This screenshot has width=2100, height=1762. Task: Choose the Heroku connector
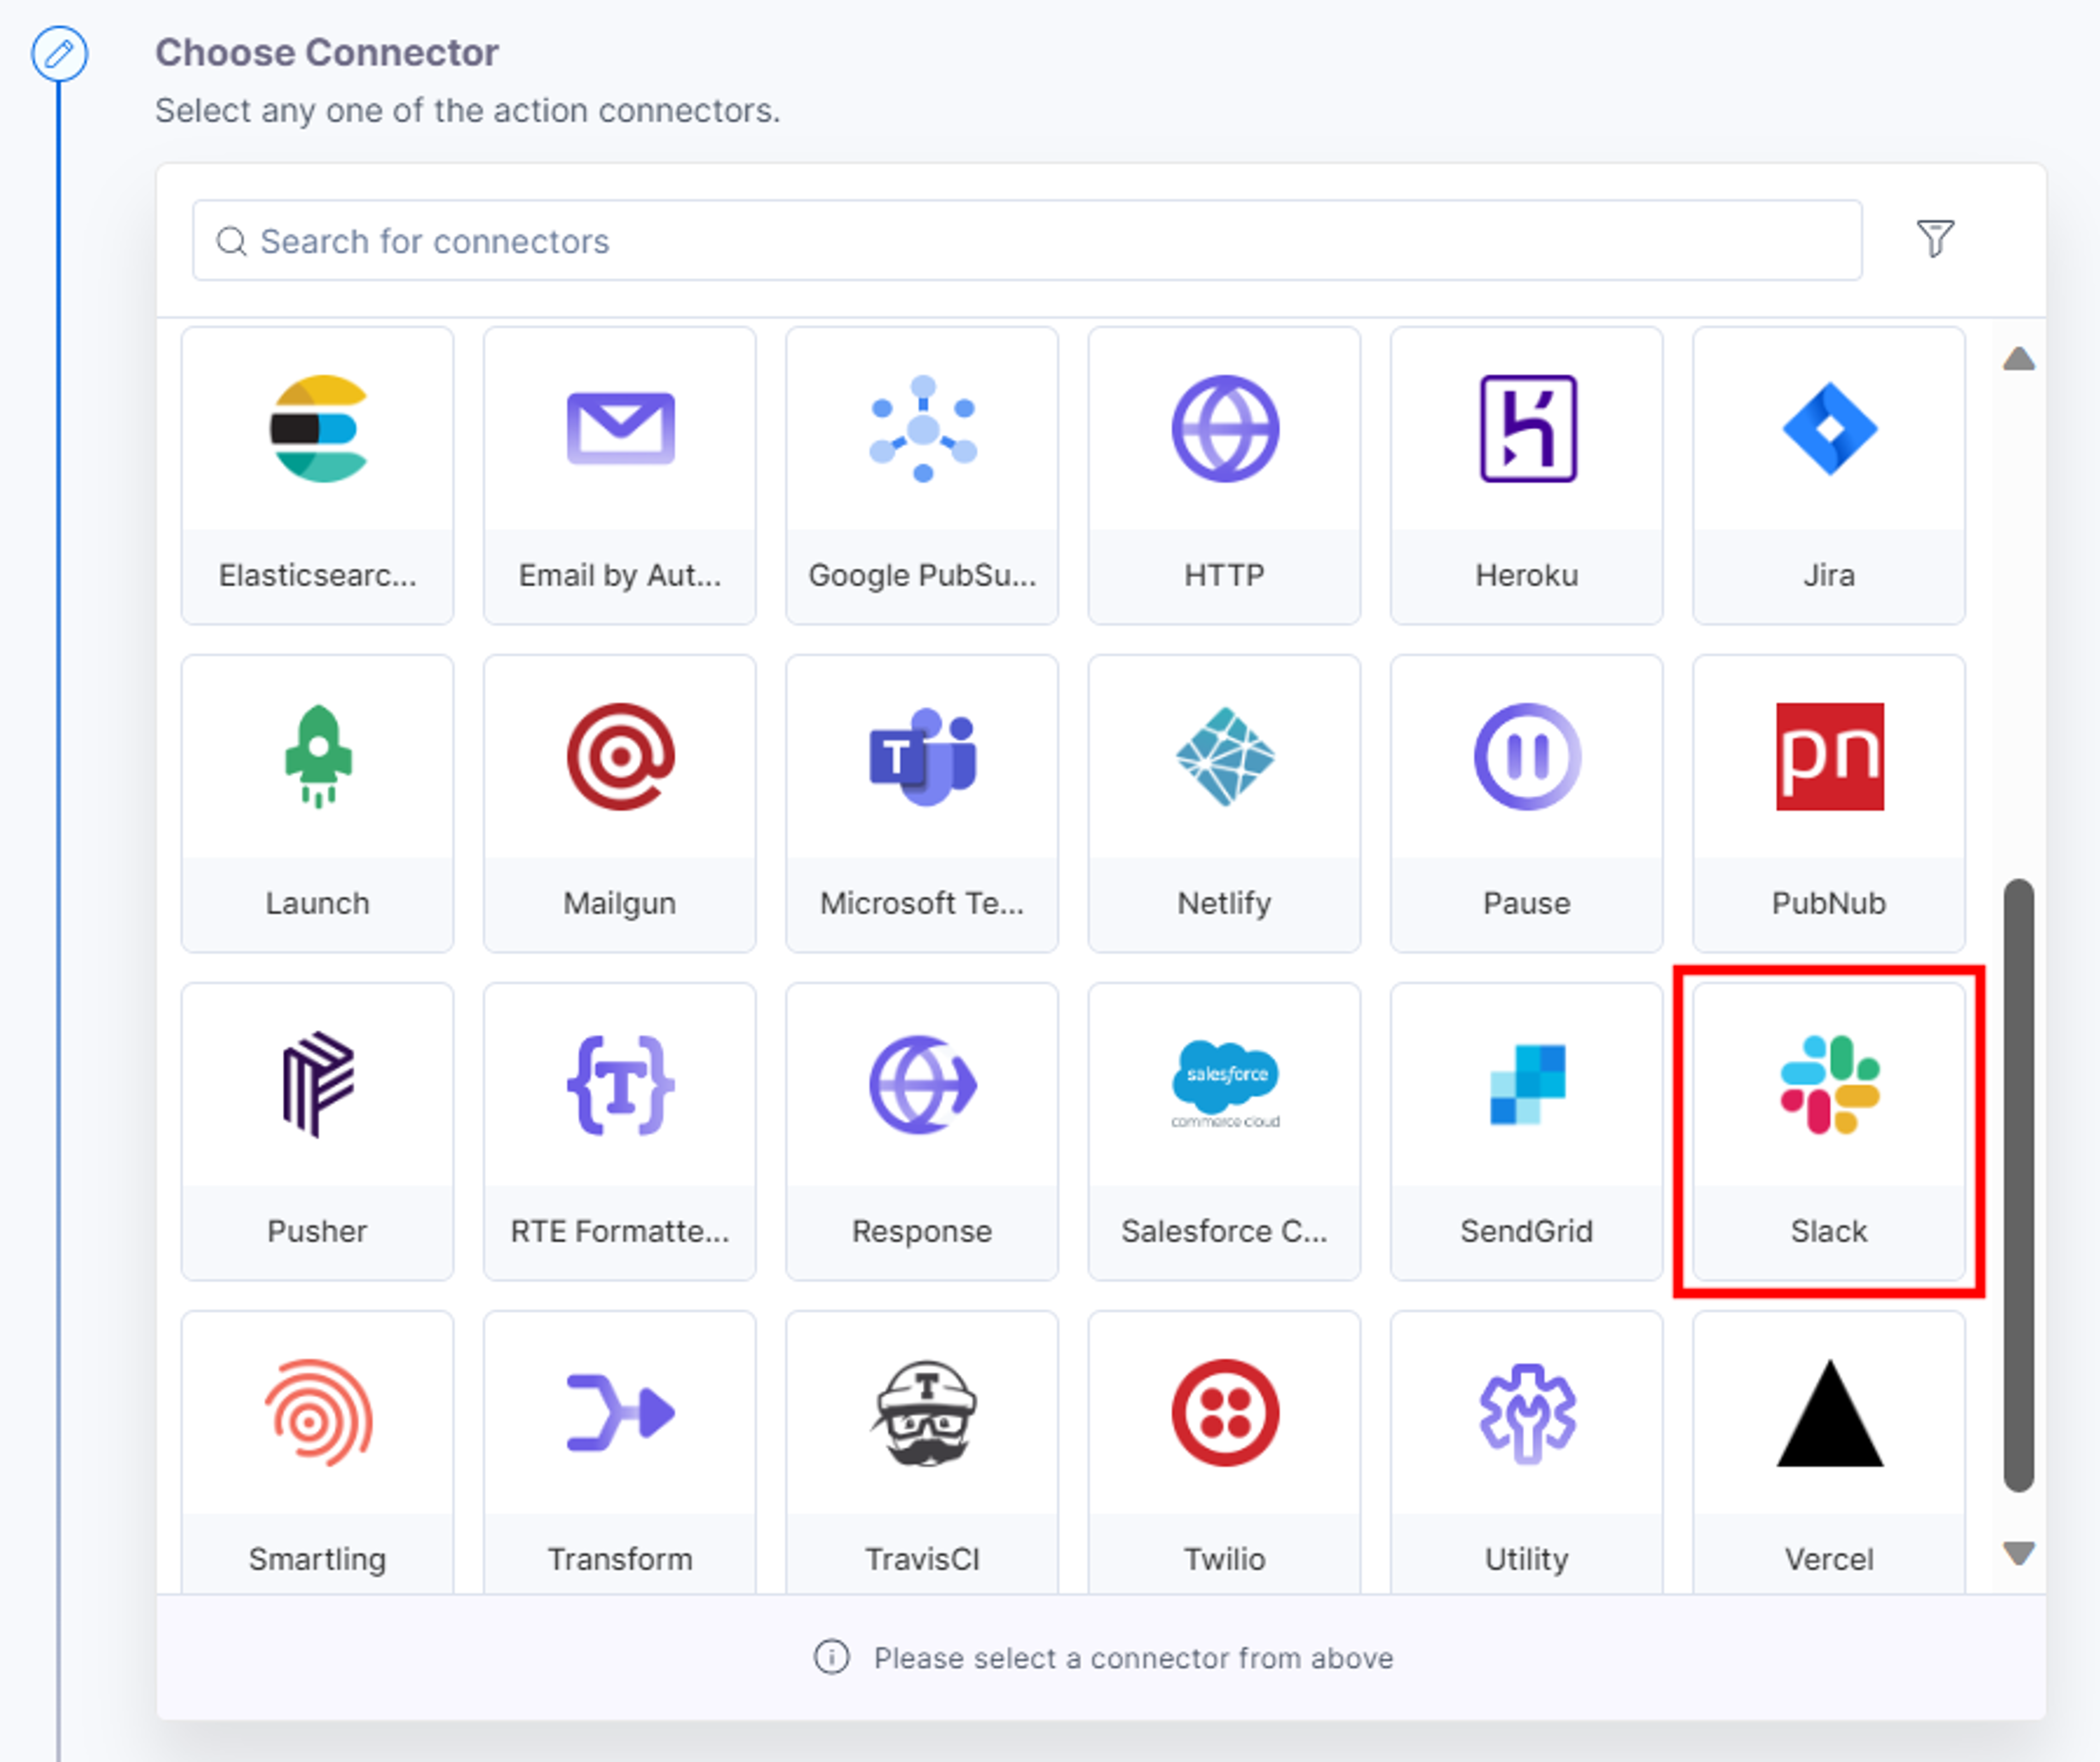coord(1527,475)
